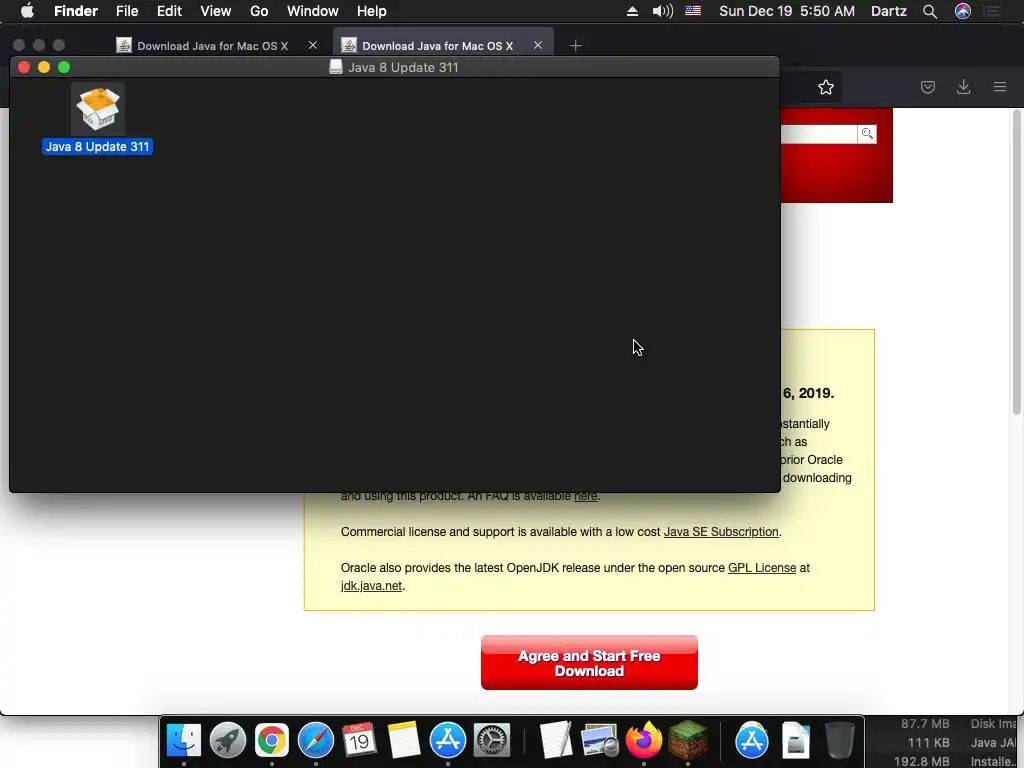Viewport: 1024px width, 768px height.
Task: Open the Firefox hamburger menu
Action: (x=1000, y=87)
